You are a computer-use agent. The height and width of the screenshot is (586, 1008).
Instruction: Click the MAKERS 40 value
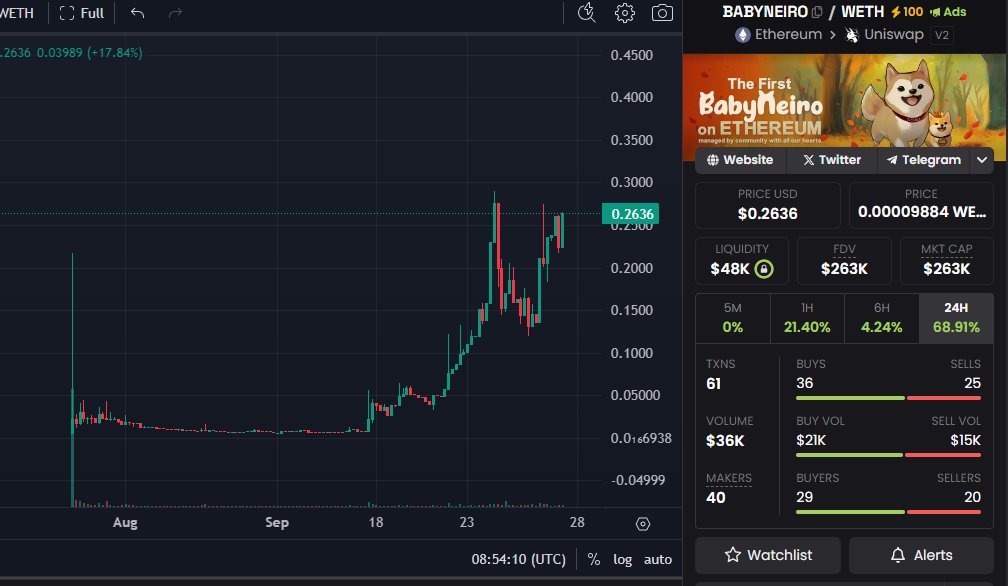(716, 497)
